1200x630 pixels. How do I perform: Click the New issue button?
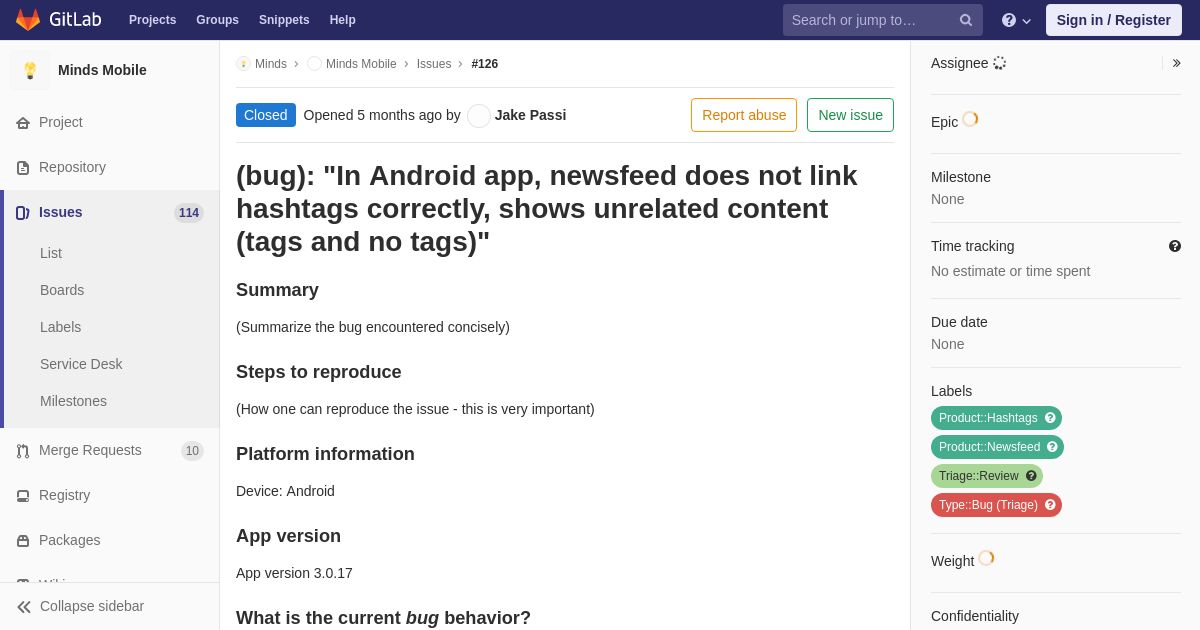point(850,115)
